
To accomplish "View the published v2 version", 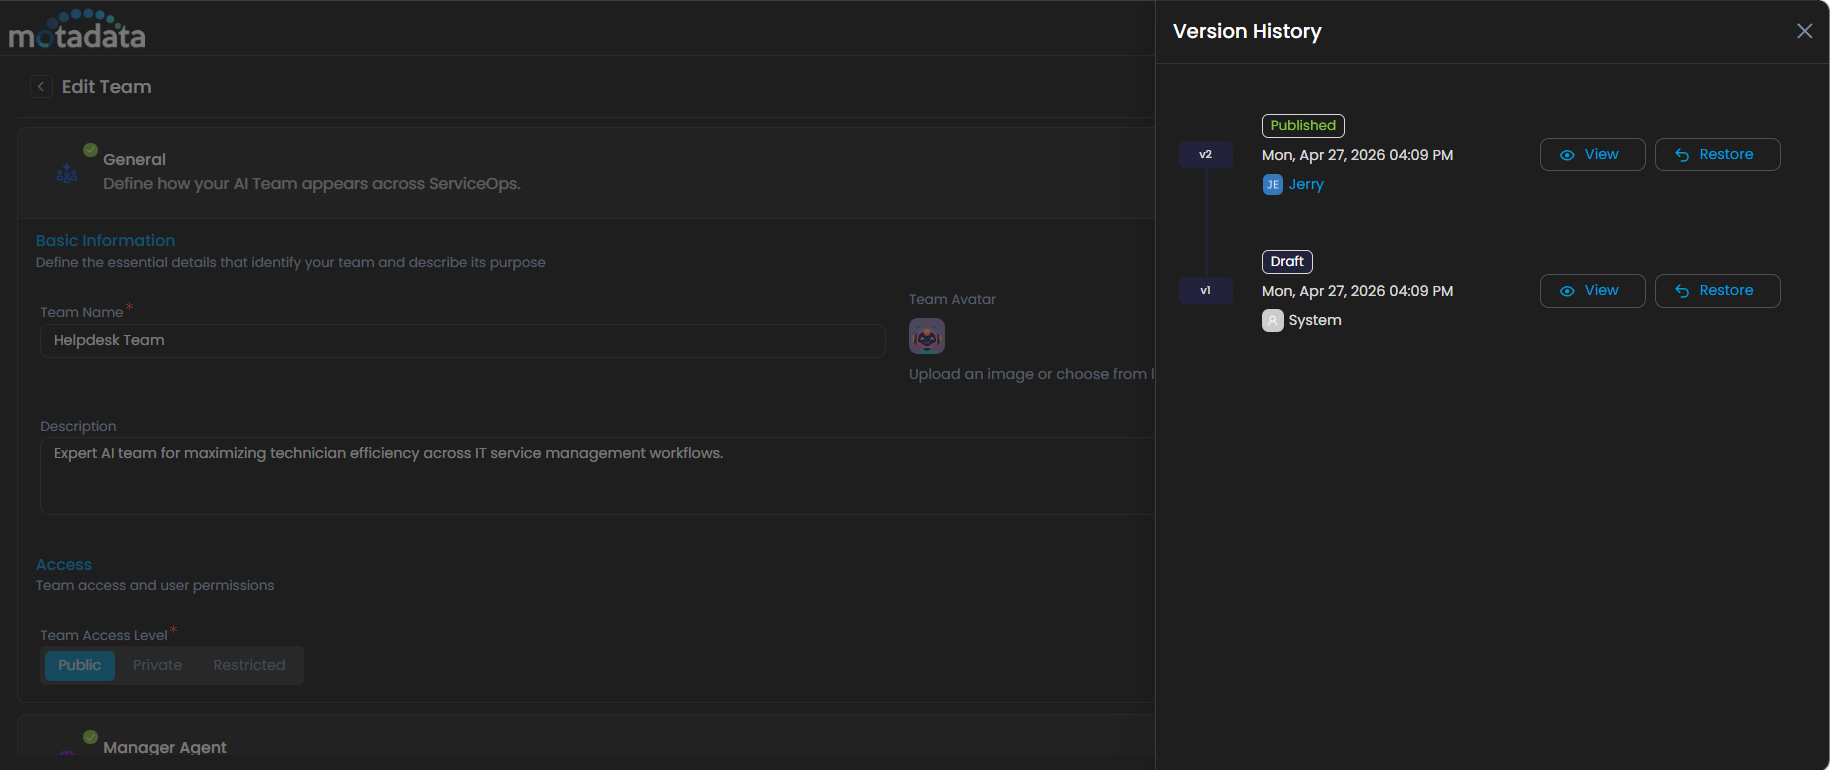I will pos(1592,155).
